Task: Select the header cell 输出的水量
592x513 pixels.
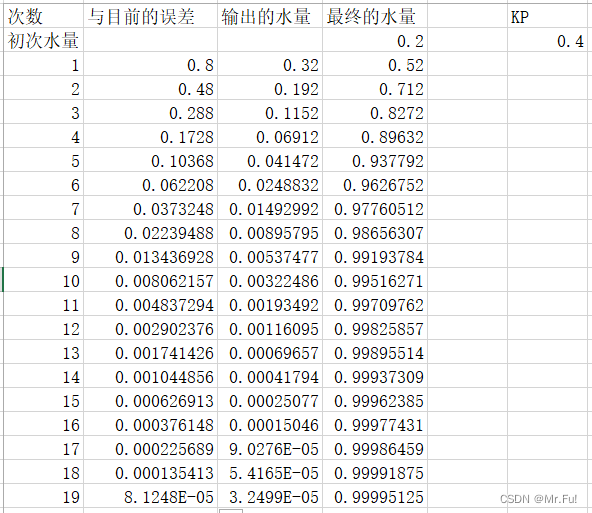Action: pos(270,16)
